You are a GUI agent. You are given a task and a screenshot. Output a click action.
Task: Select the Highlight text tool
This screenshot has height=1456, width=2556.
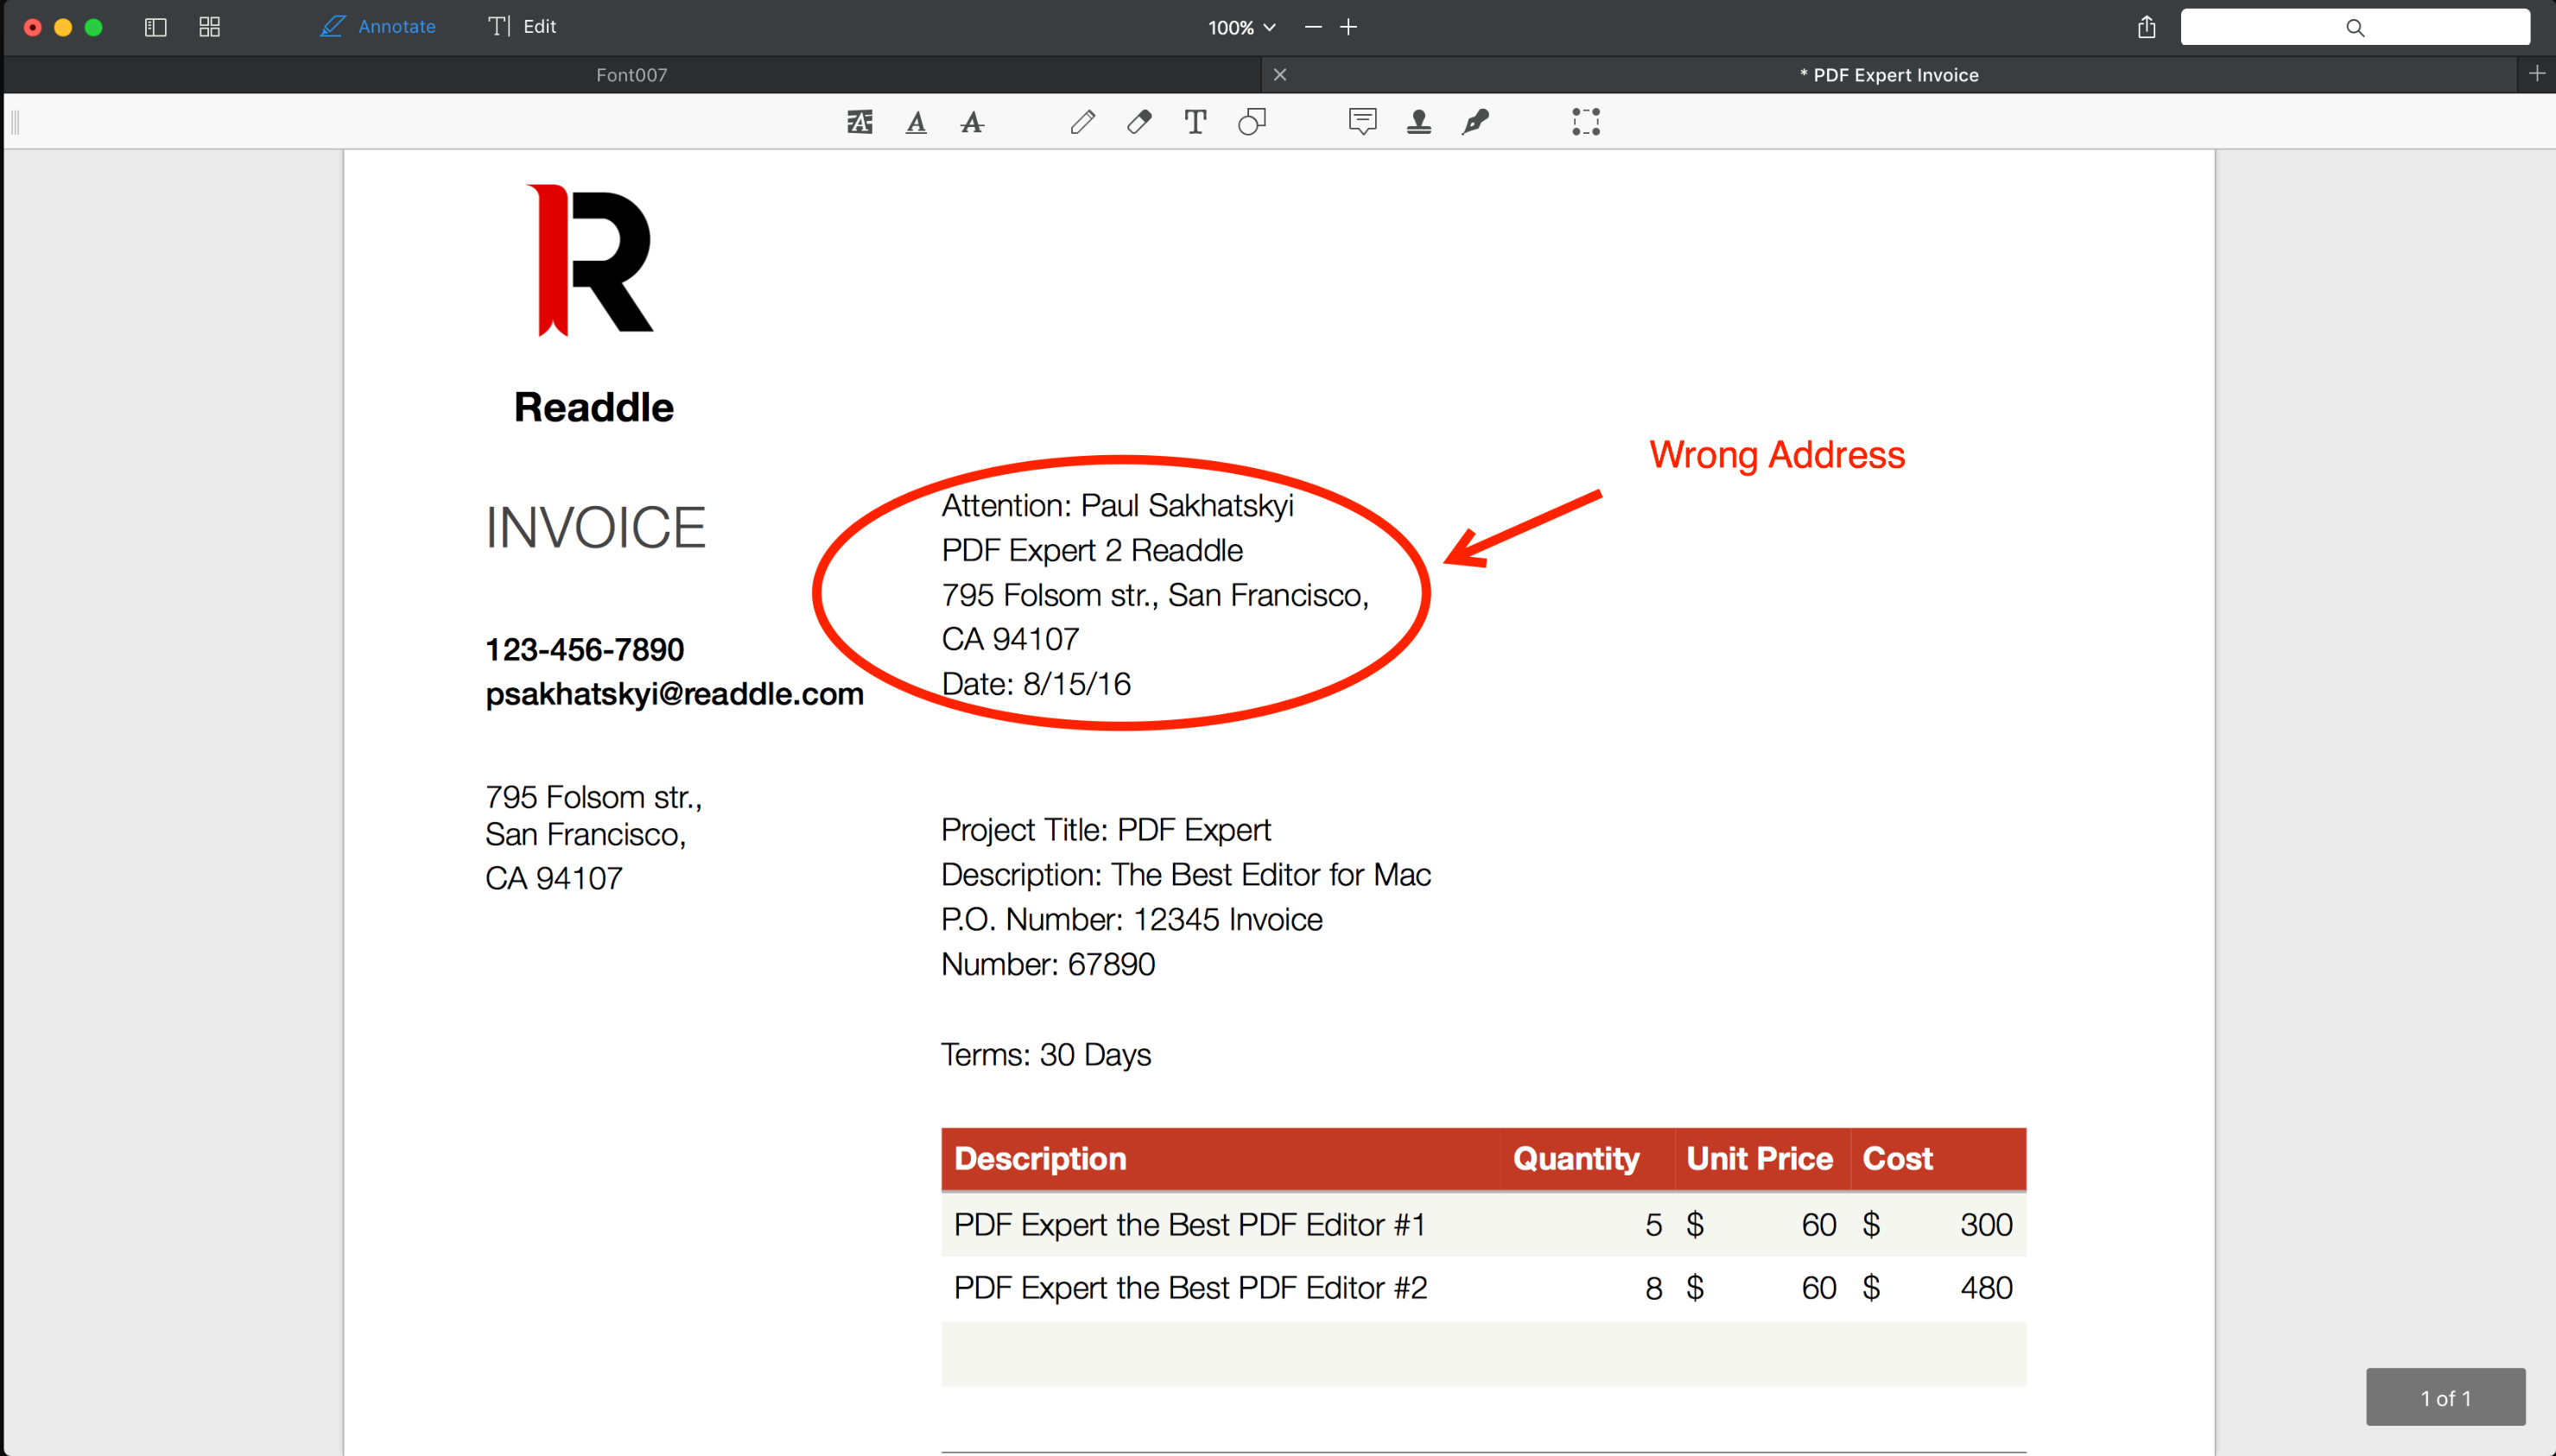(x=860, y=122)
